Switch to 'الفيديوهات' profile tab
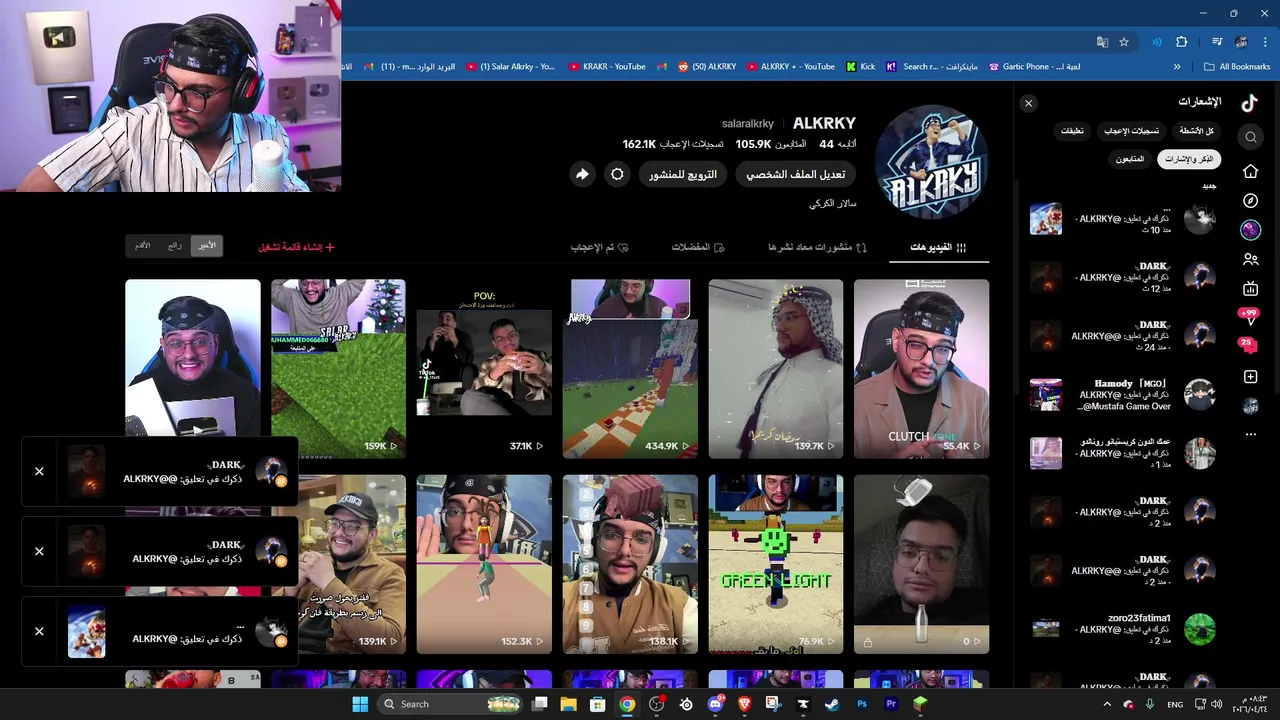1280x720 pixels. click(x=938, y=247)
